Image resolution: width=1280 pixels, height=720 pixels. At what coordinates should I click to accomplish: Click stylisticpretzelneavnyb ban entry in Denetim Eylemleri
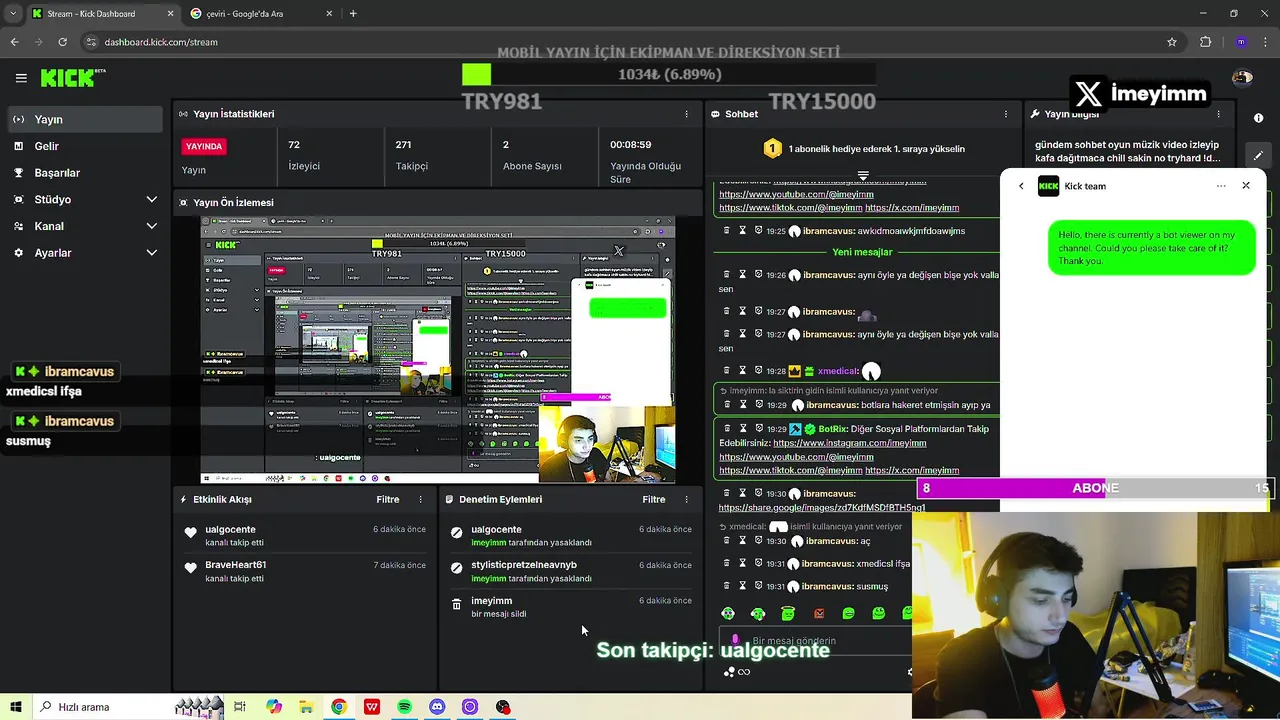(x=571, y=571)
